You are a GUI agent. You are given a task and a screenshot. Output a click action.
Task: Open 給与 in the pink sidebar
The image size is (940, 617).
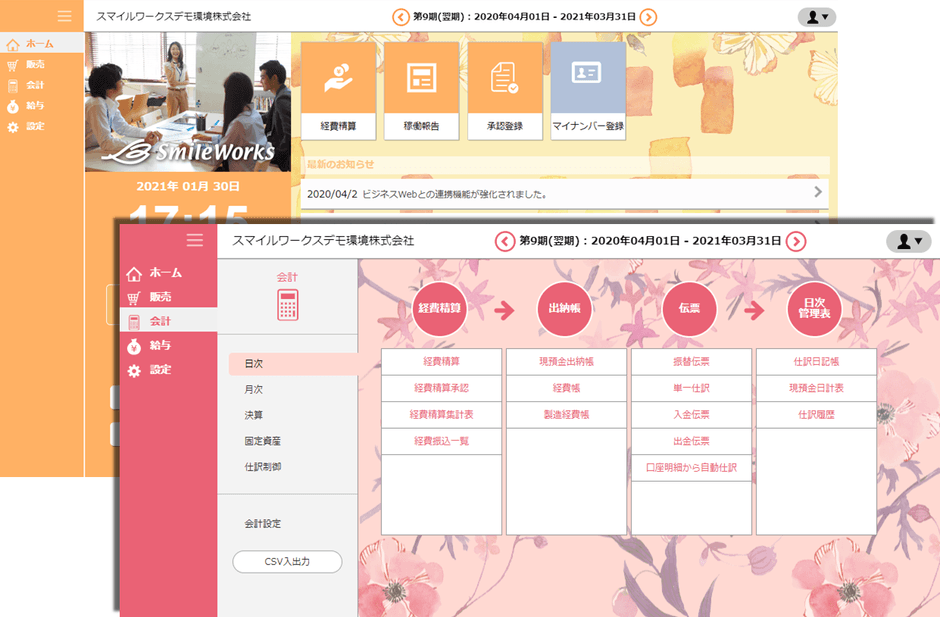click(x=159, y=345)
